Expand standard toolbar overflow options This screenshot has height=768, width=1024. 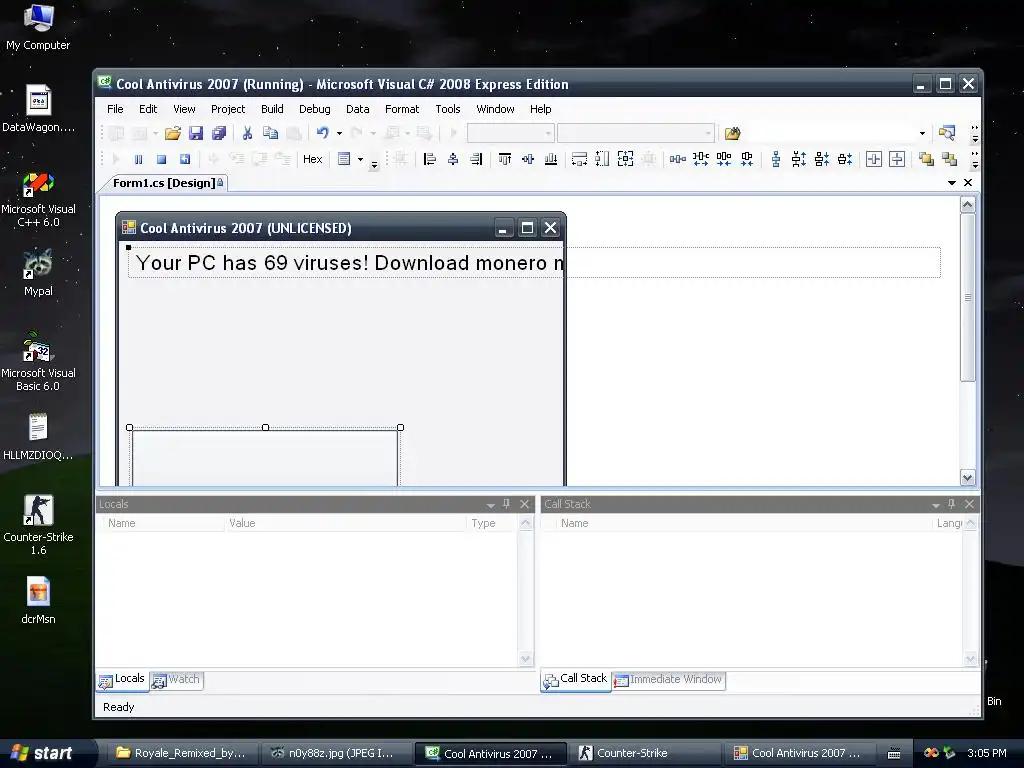[x=974, y=134]
